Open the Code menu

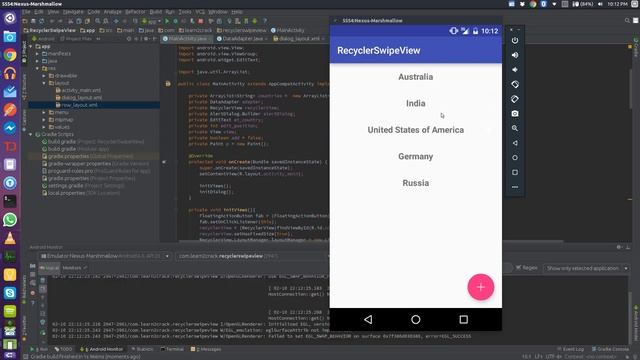[93, 12]
